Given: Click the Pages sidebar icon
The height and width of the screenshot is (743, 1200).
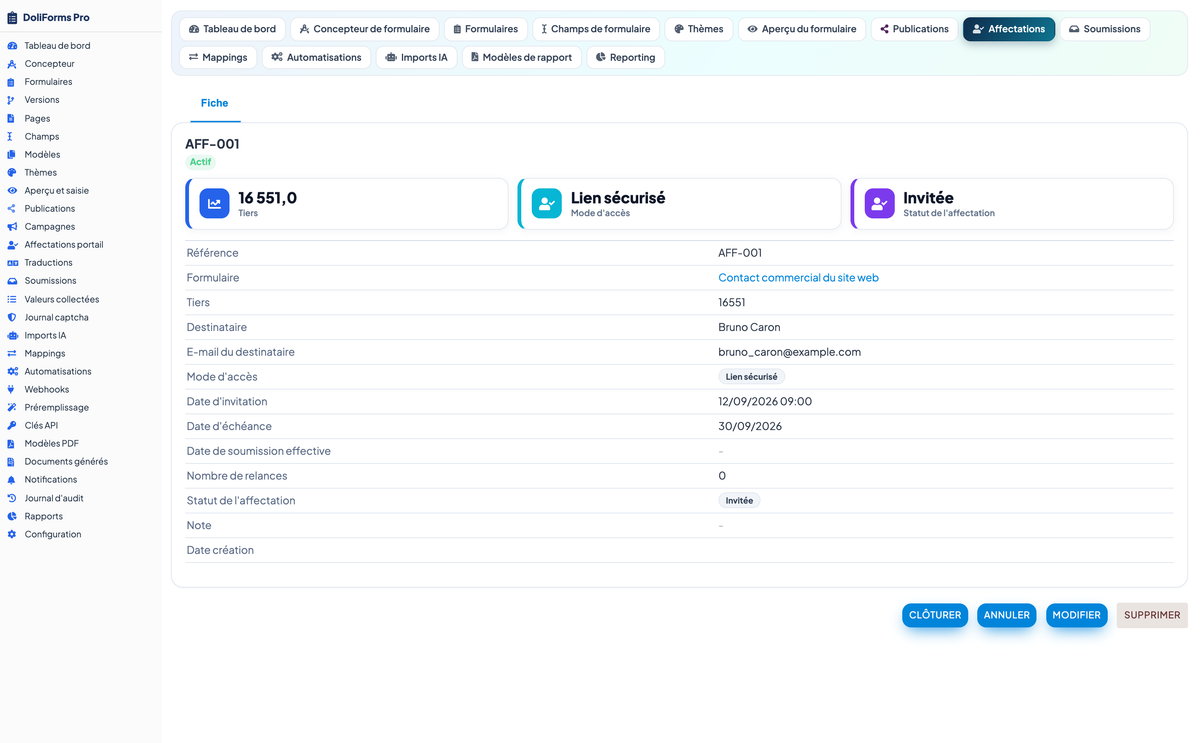Looking at the screenshot, I should [x=12, y=118].
